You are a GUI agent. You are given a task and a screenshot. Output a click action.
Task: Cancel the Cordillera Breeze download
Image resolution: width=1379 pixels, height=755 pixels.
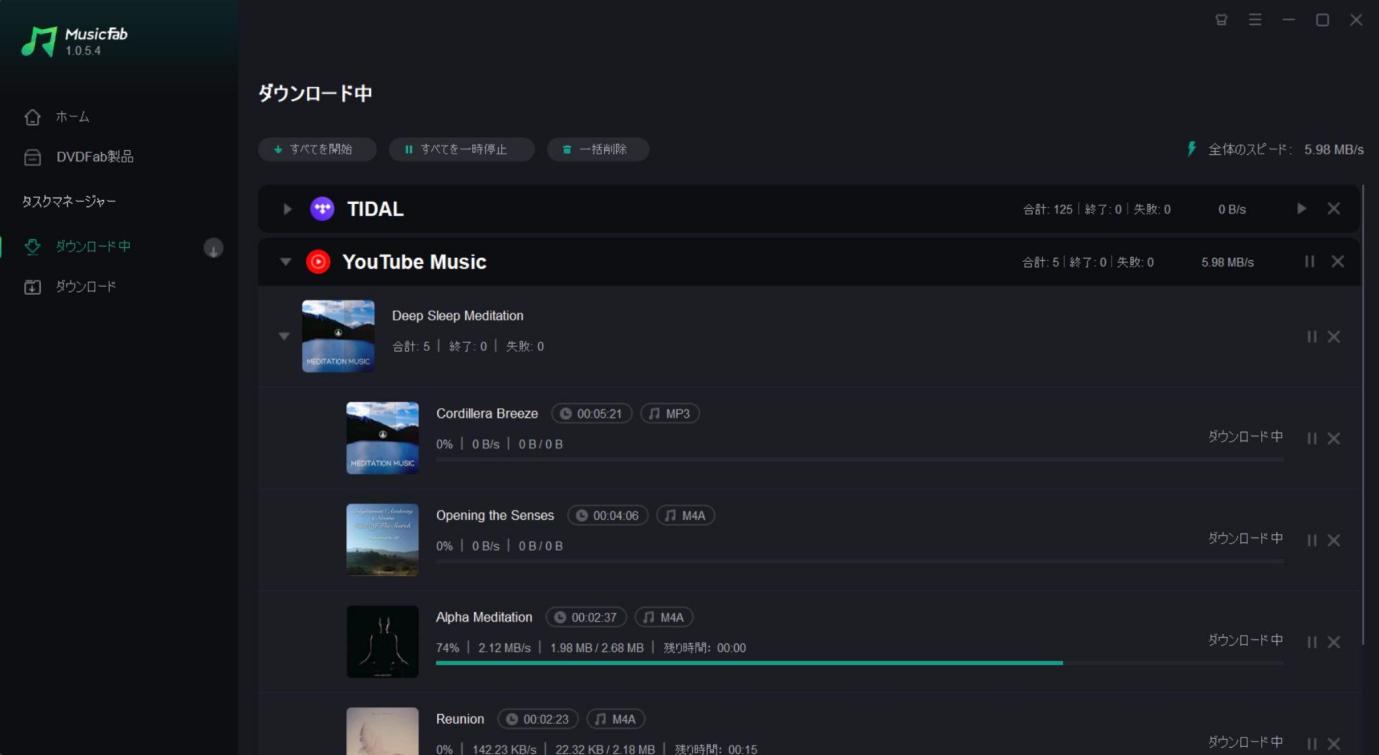1334,439
